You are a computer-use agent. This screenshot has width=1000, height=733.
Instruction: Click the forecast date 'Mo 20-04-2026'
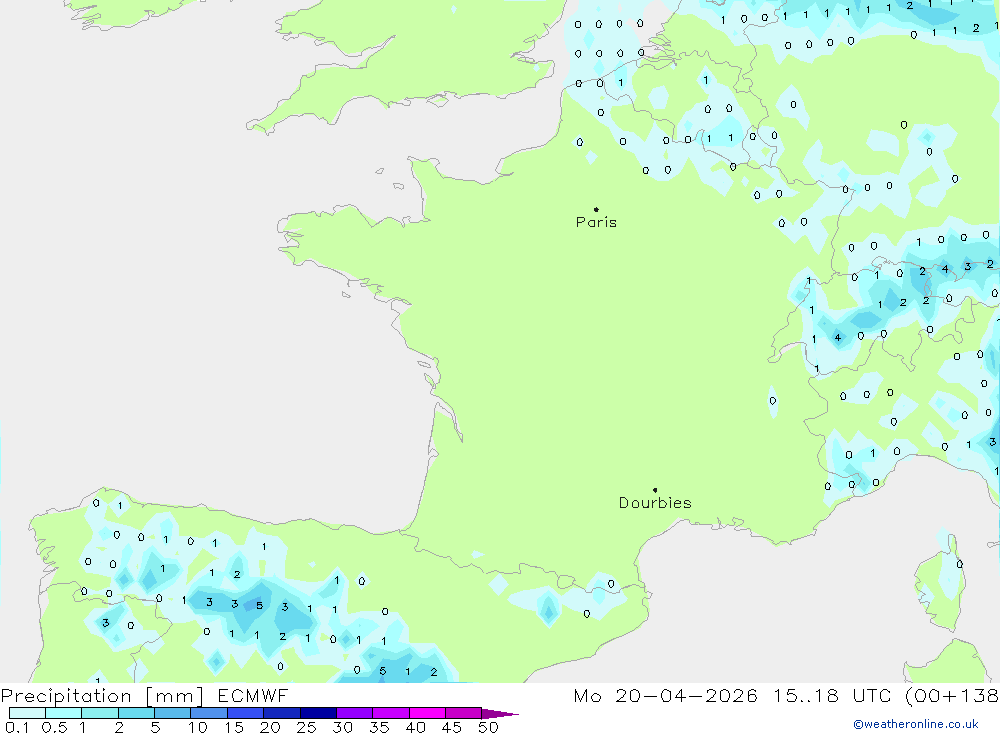tap(665, 696)
